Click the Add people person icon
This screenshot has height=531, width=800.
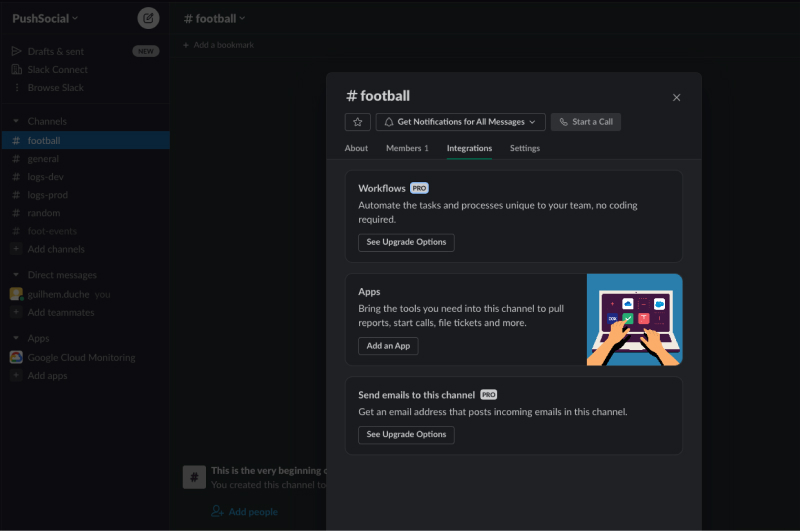pyautogui.click(x=217, y=511)
